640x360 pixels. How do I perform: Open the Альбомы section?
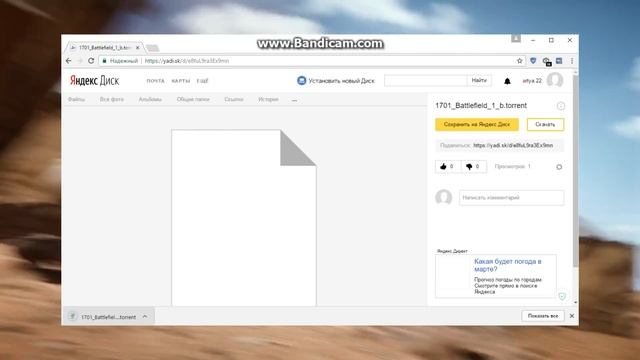tap(150, 99)
